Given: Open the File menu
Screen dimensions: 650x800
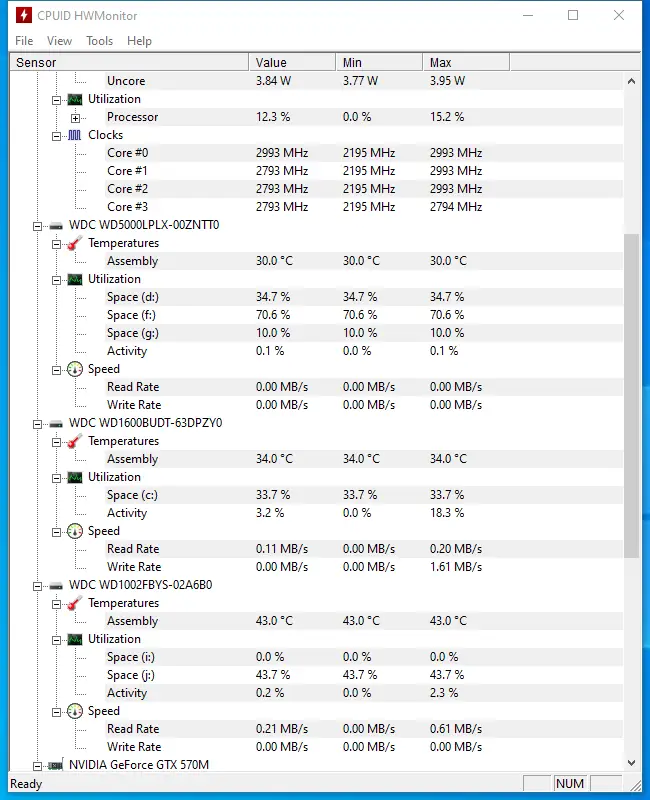Looking at the screenshot, I should click(24, 41).
